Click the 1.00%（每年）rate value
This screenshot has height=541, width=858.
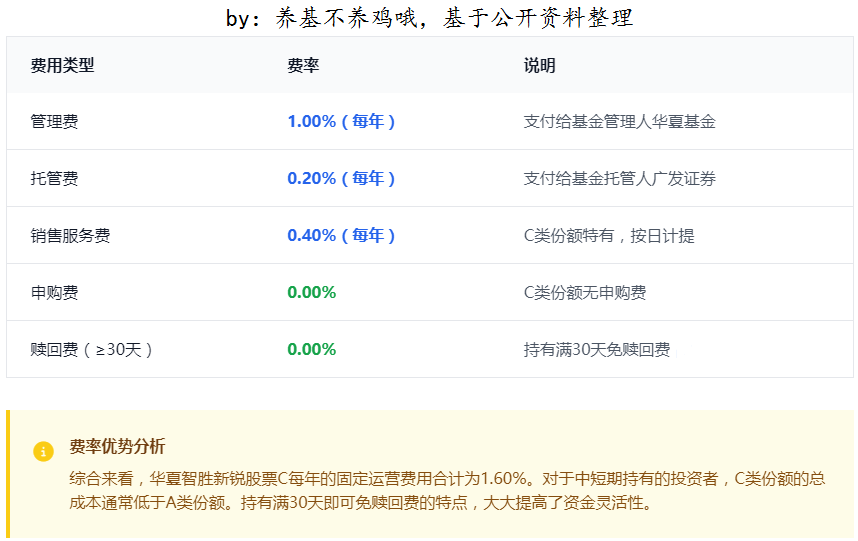341,121
